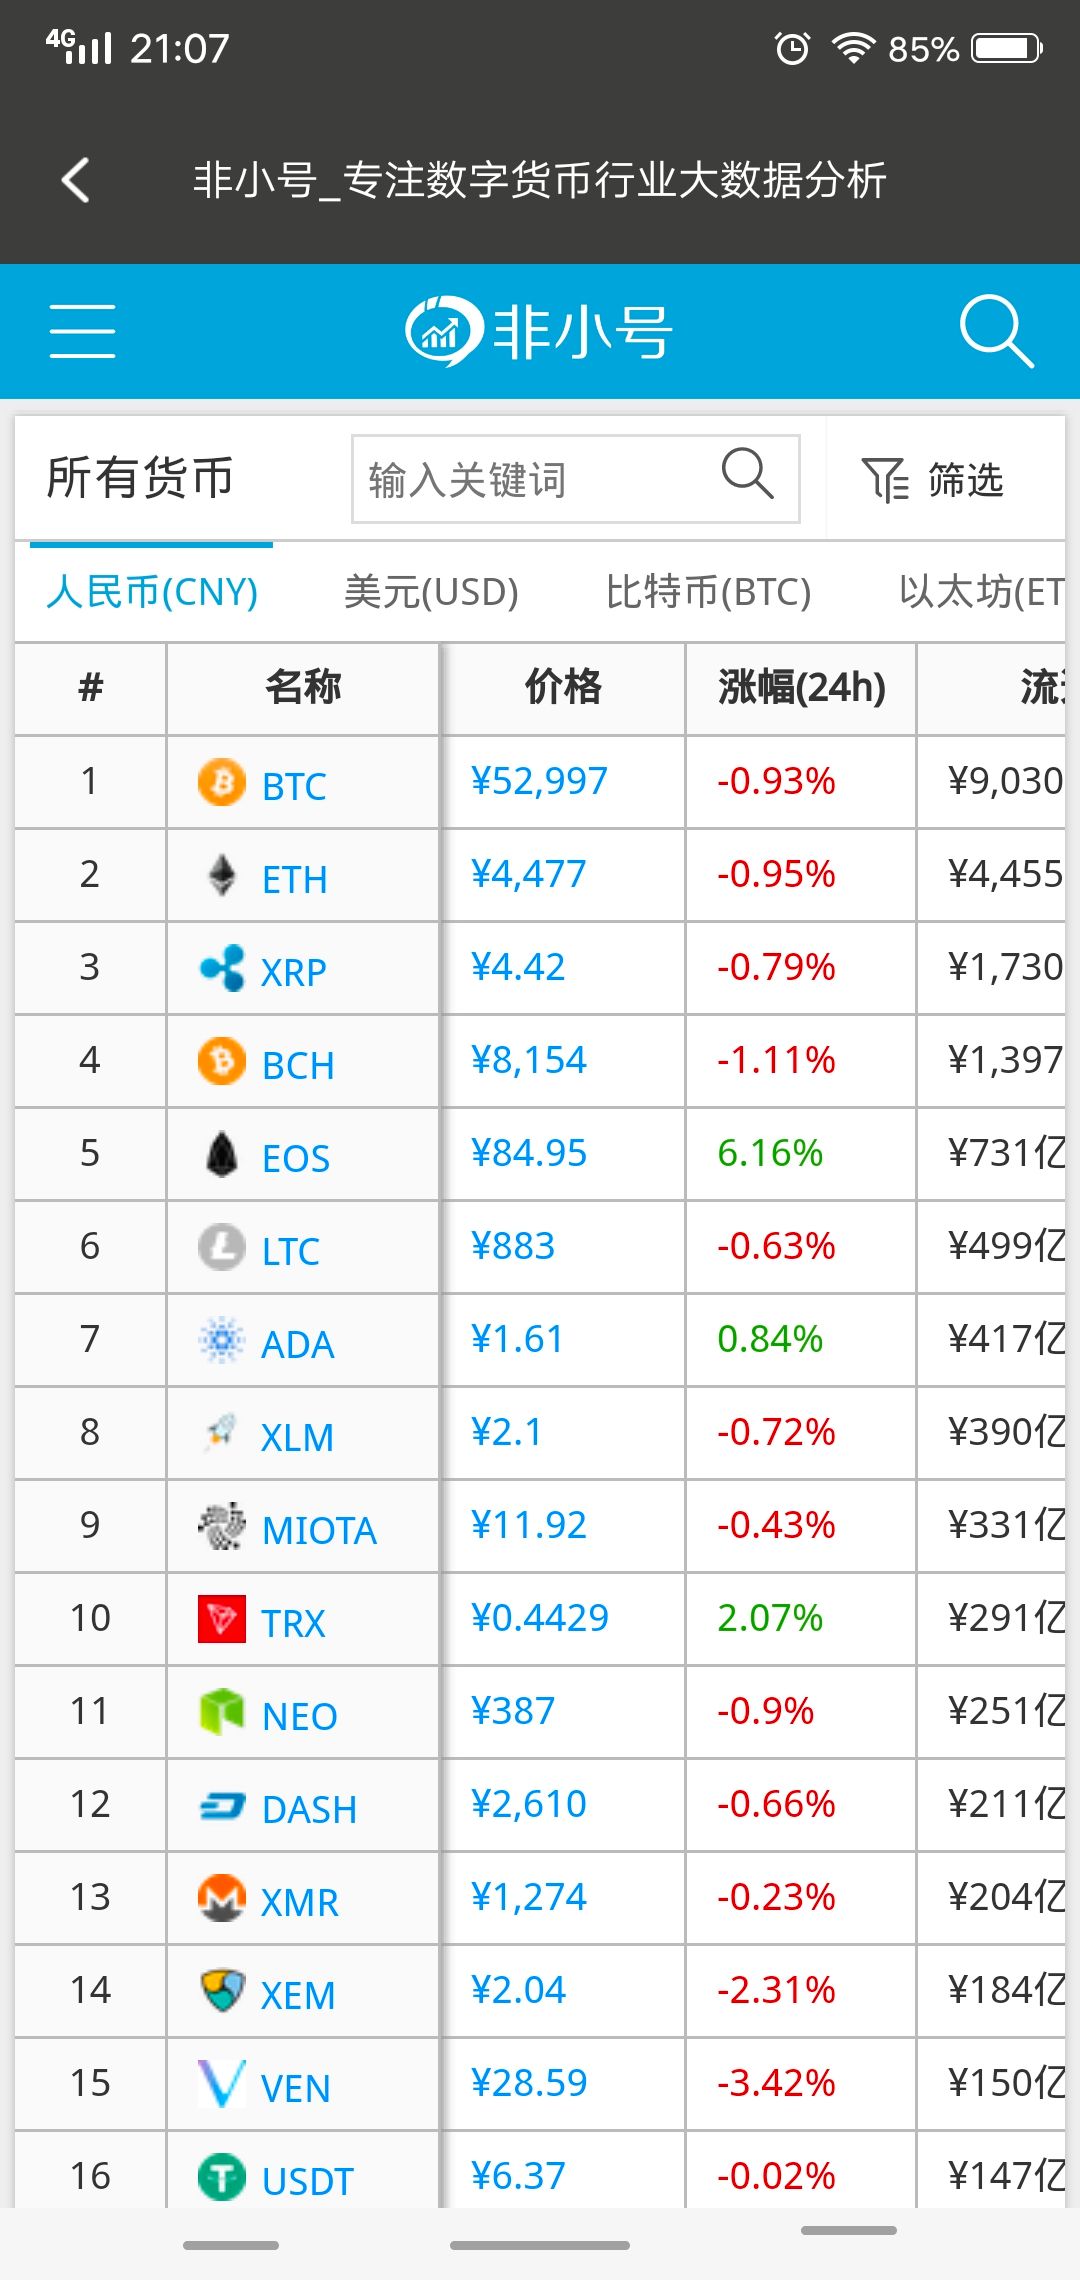Tap the header magnifier search icon
This screenshot has height=2280, width=1080.
pyautogui.click(x=996, y=331)
